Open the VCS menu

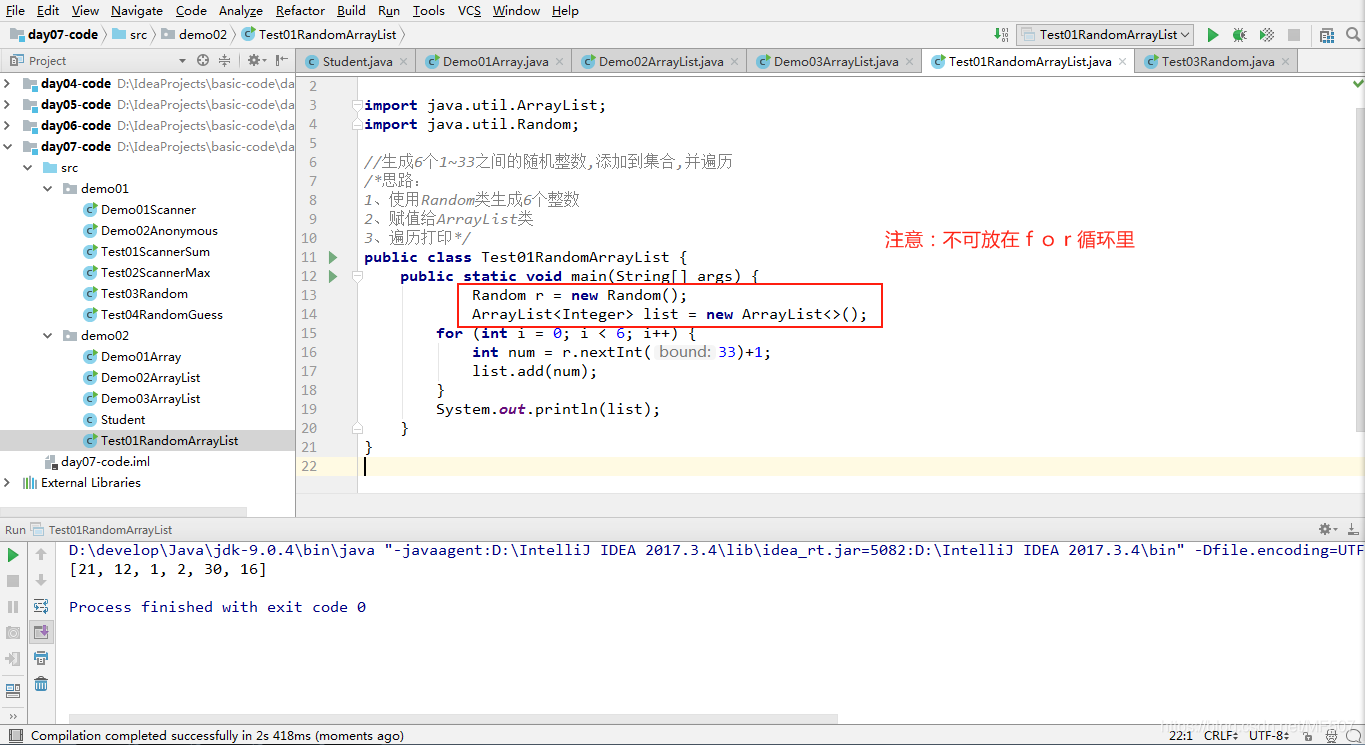pyautogui.click(x=469, y=10)
